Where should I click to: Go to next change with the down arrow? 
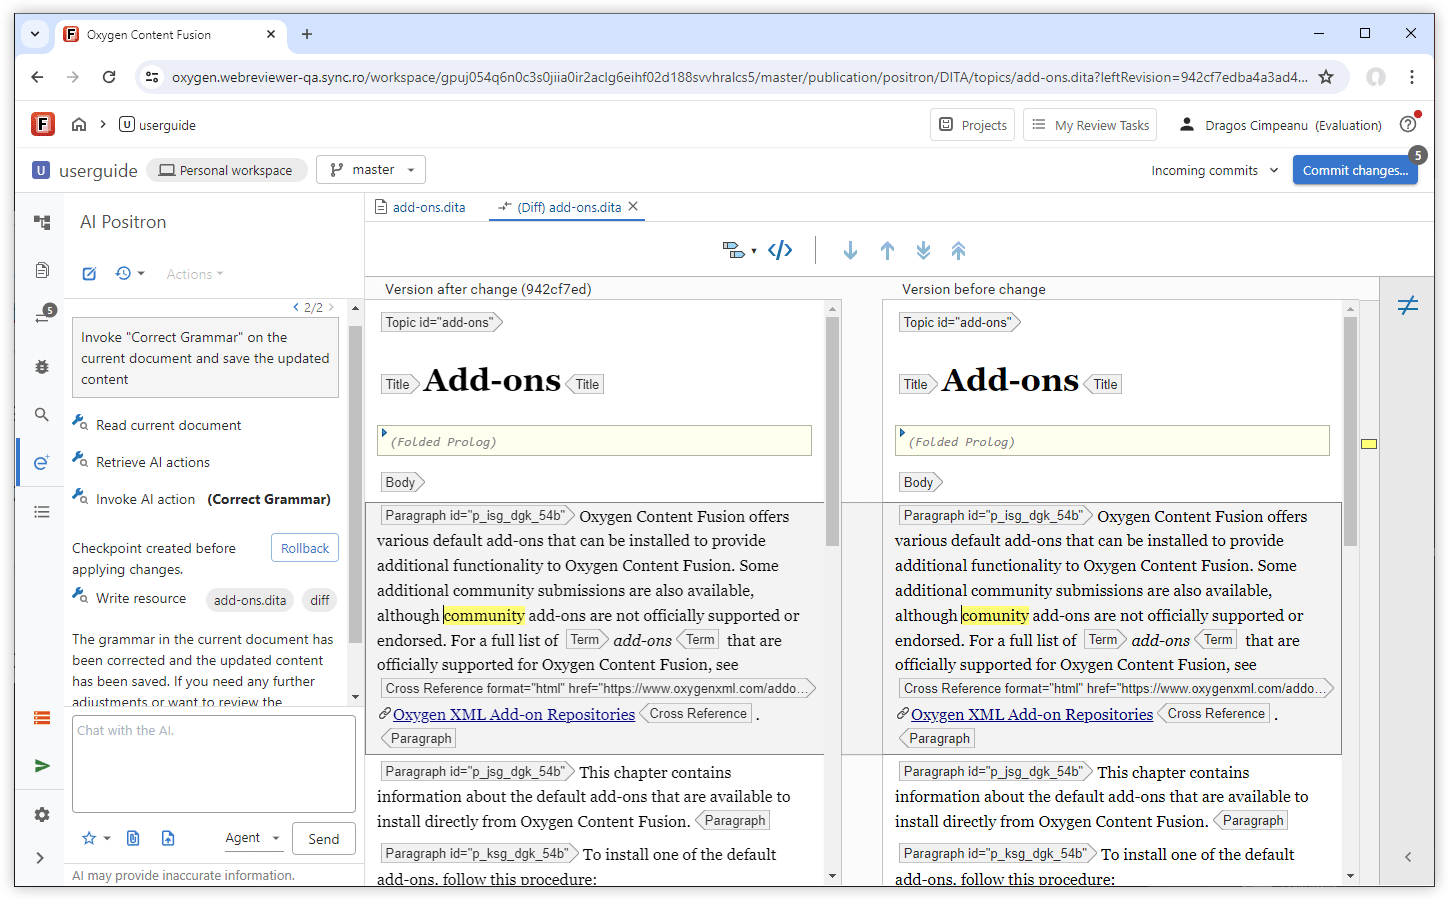(x=850, y=251)
